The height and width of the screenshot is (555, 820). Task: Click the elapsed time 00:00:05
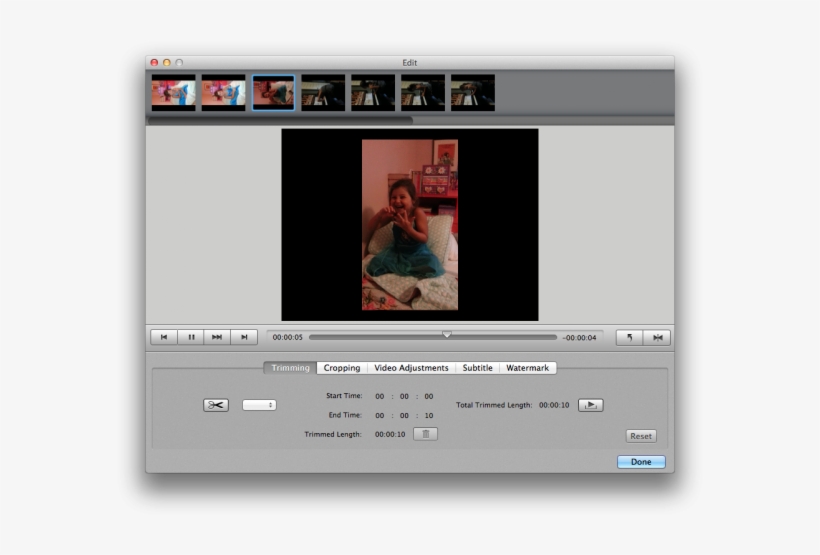[x=288, y=337]
